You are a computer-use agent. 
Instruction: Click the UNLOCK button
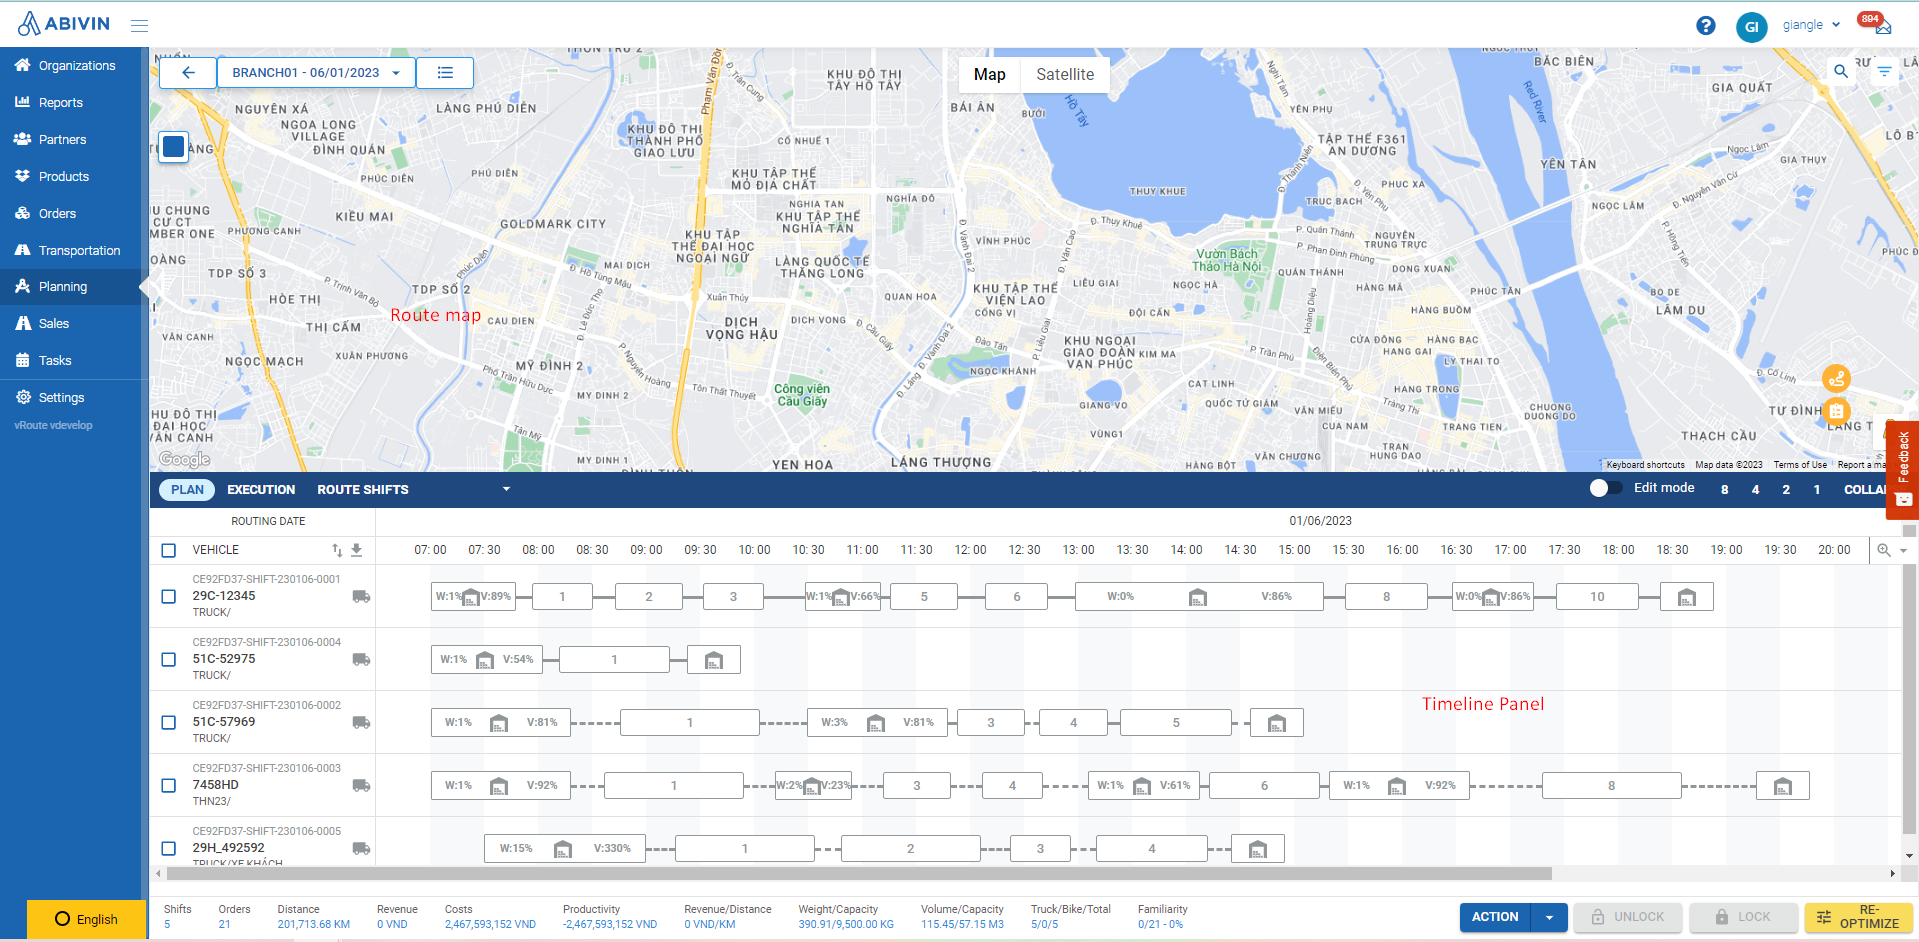pos(1628,917)
